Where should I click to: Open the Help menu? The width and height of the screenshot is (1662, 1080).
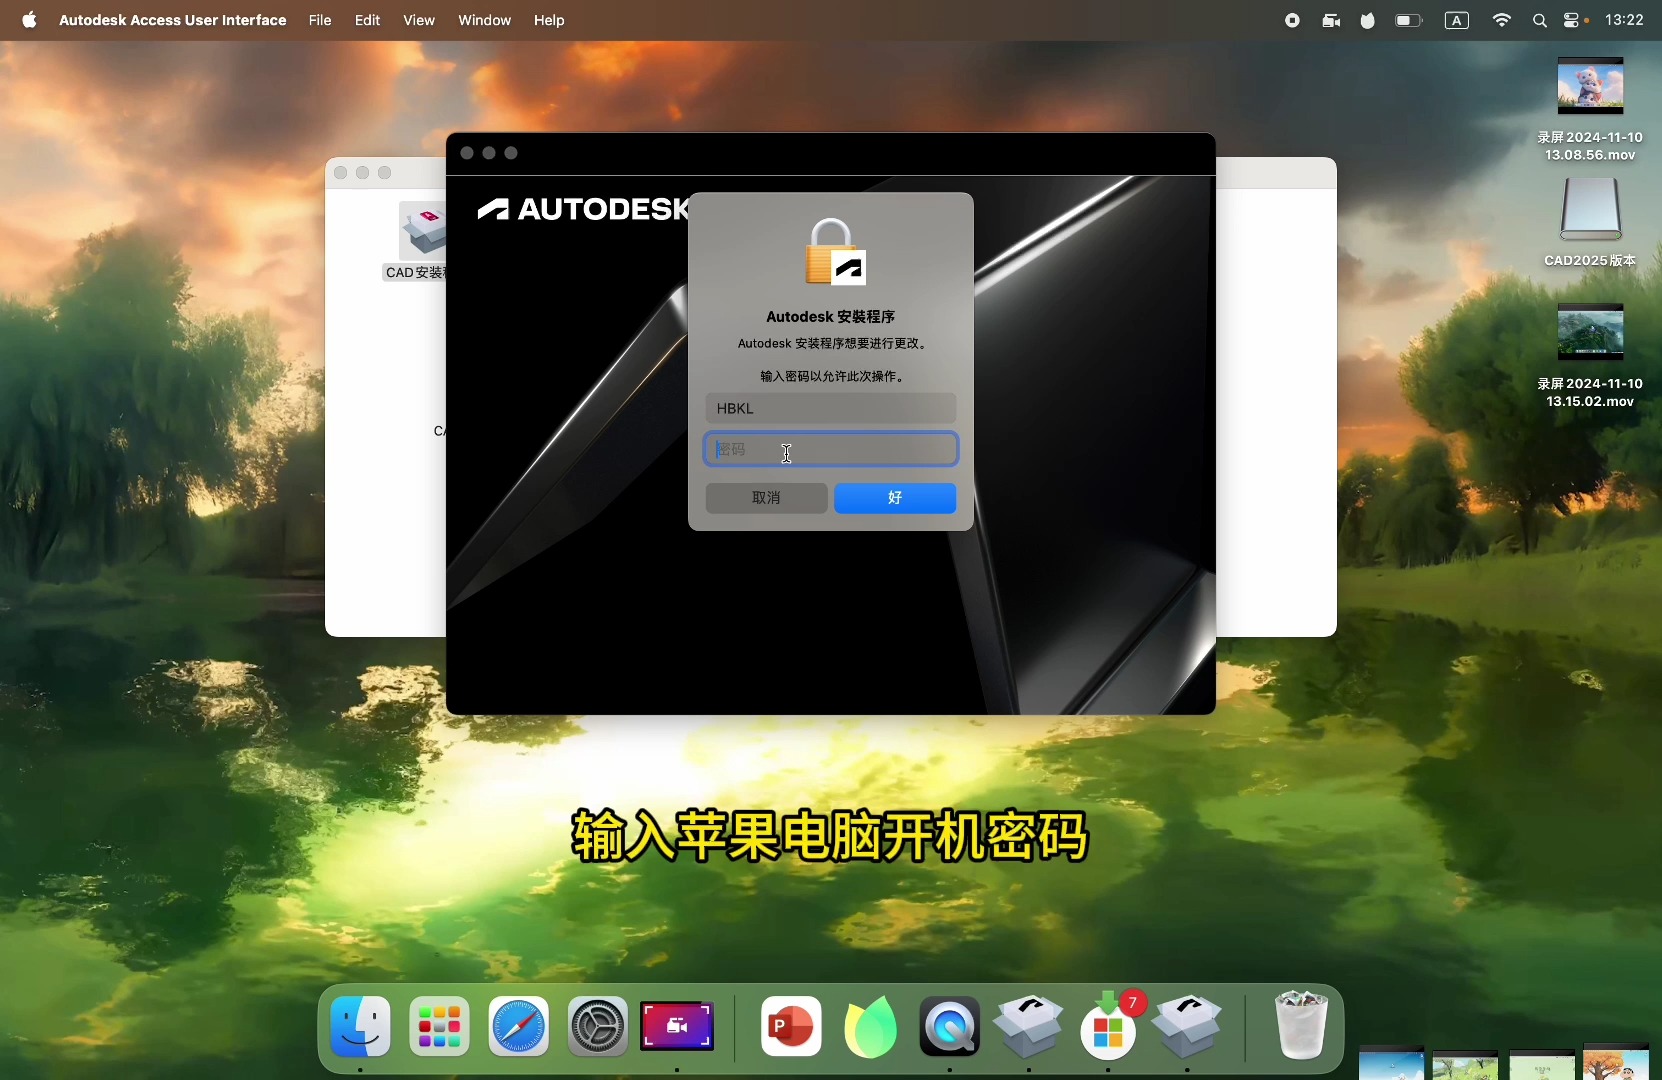coord(549,20)
